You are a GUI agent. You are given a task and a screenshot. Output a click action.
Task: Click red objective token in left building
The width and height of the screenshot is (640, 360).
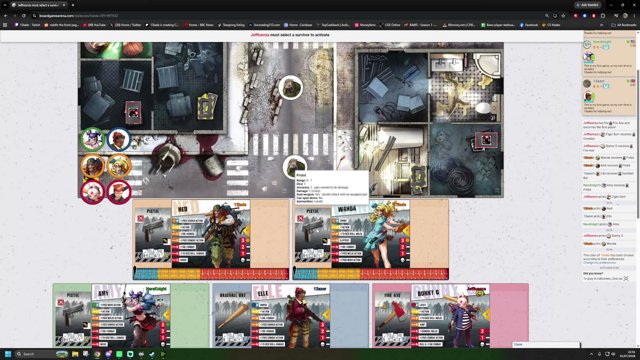click(133, 112)
